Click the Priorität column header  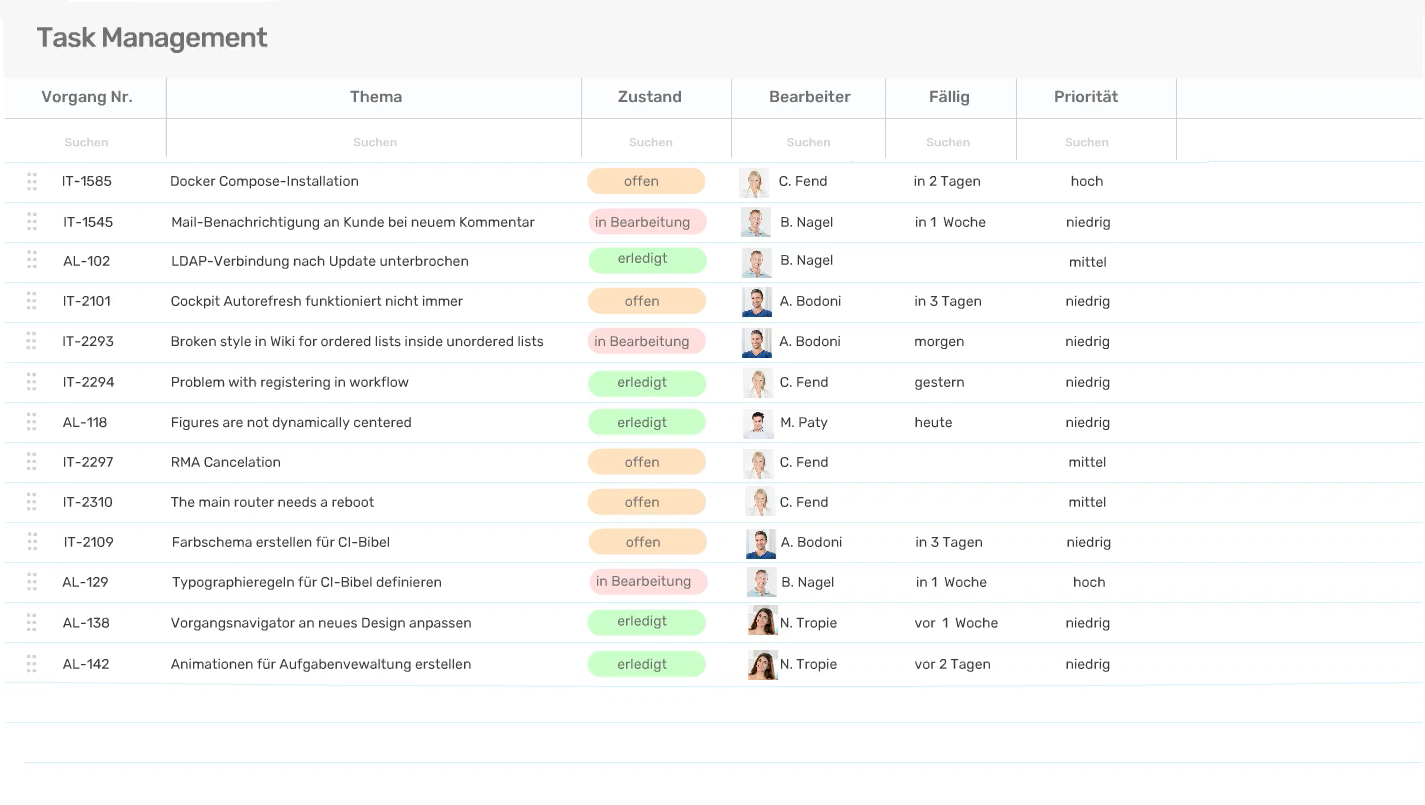click(1086, 97)
